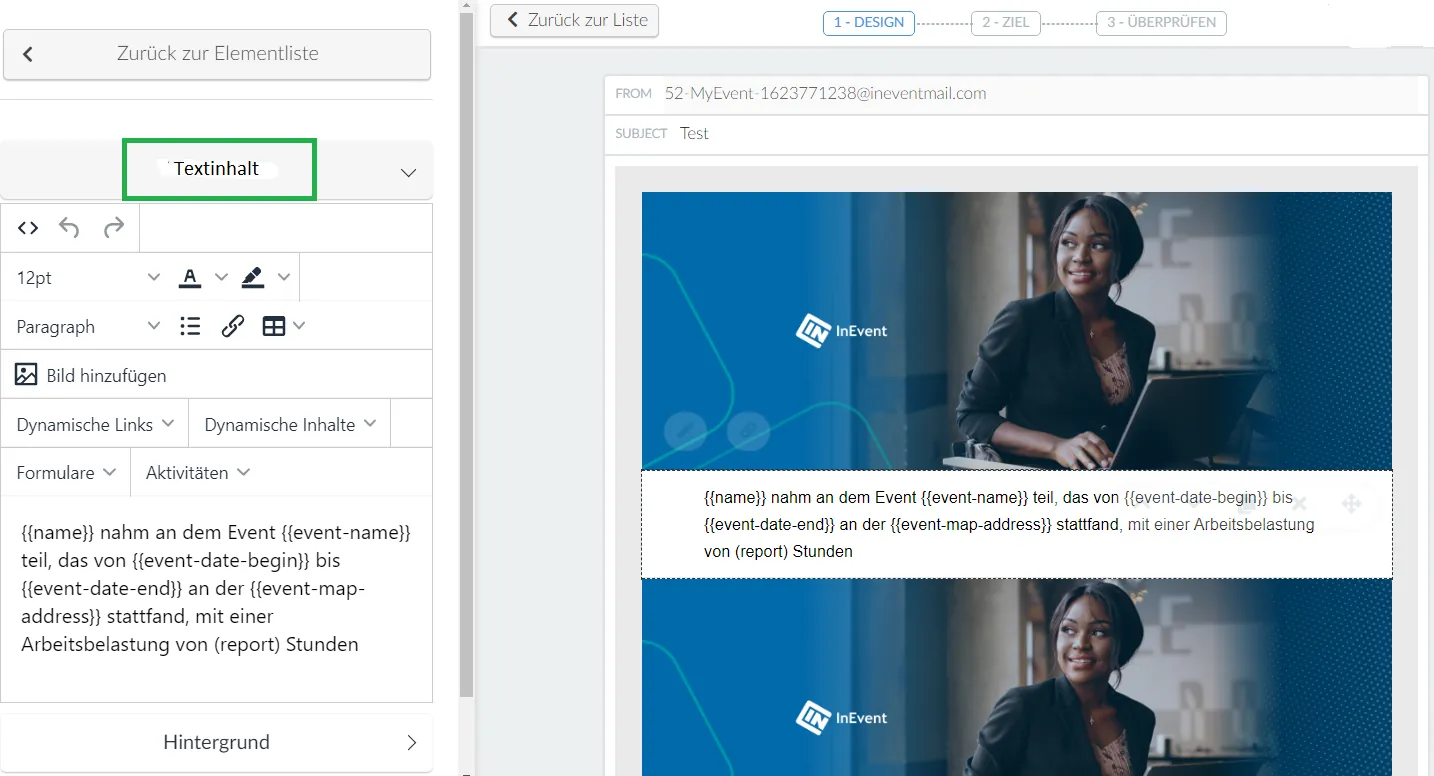Click Zurück zur Liste button
Viewport: 1434px width, 776px height.
coord(575,20)
